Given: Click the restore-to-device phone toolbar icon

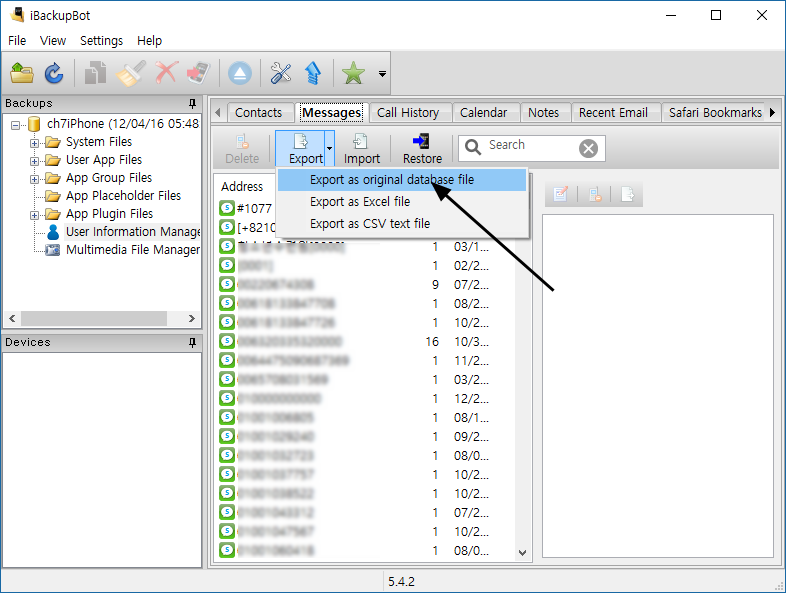Looking at the screenshot, I should [199, 73].
